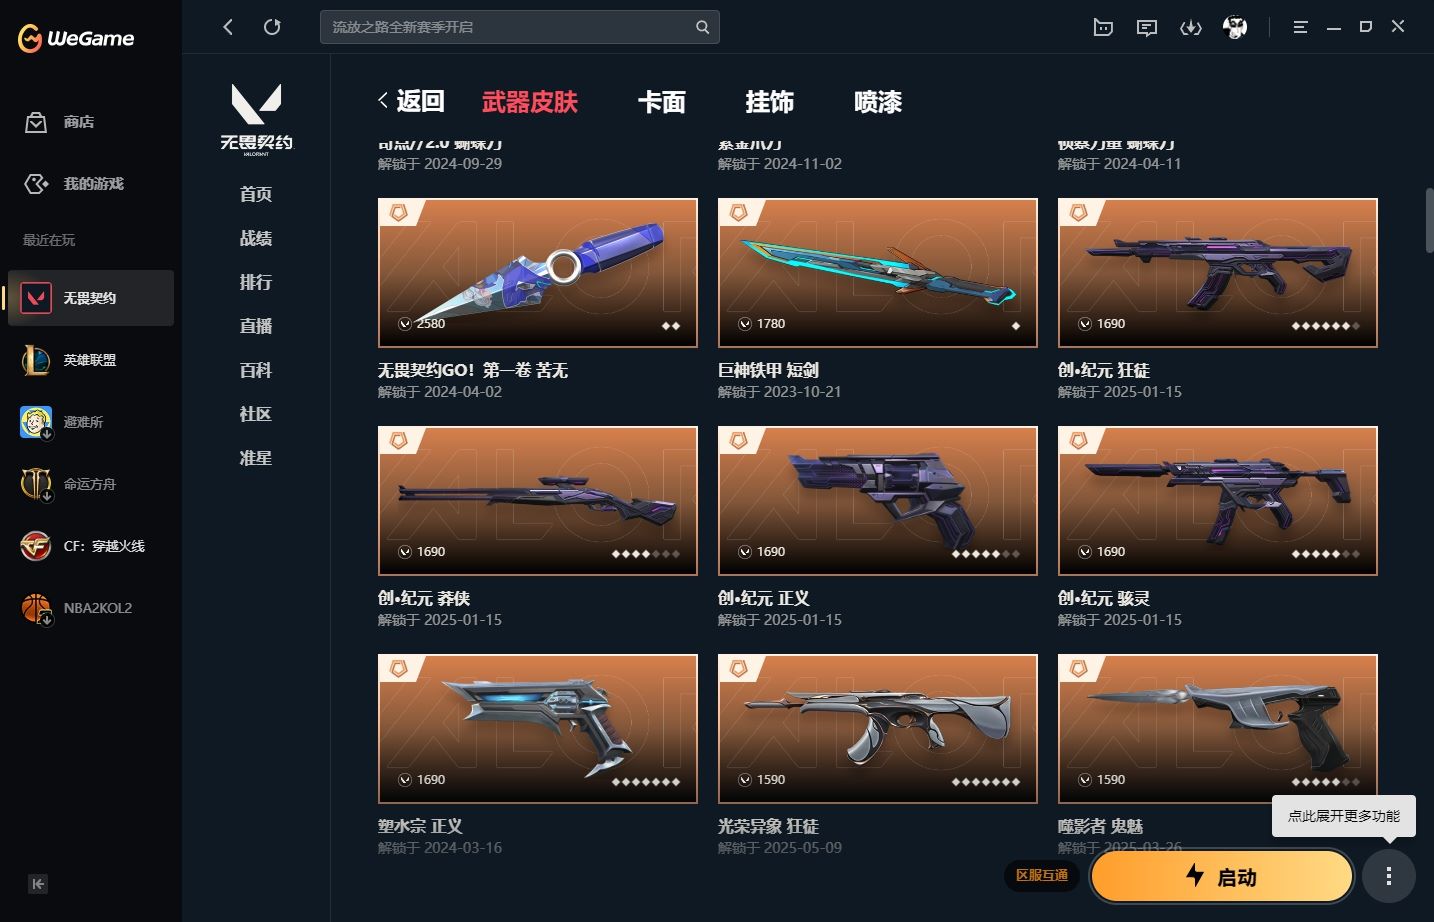1434x922 pixels.
Task: Select 战绩 in the game menu
Action: [x=256, y=238]
